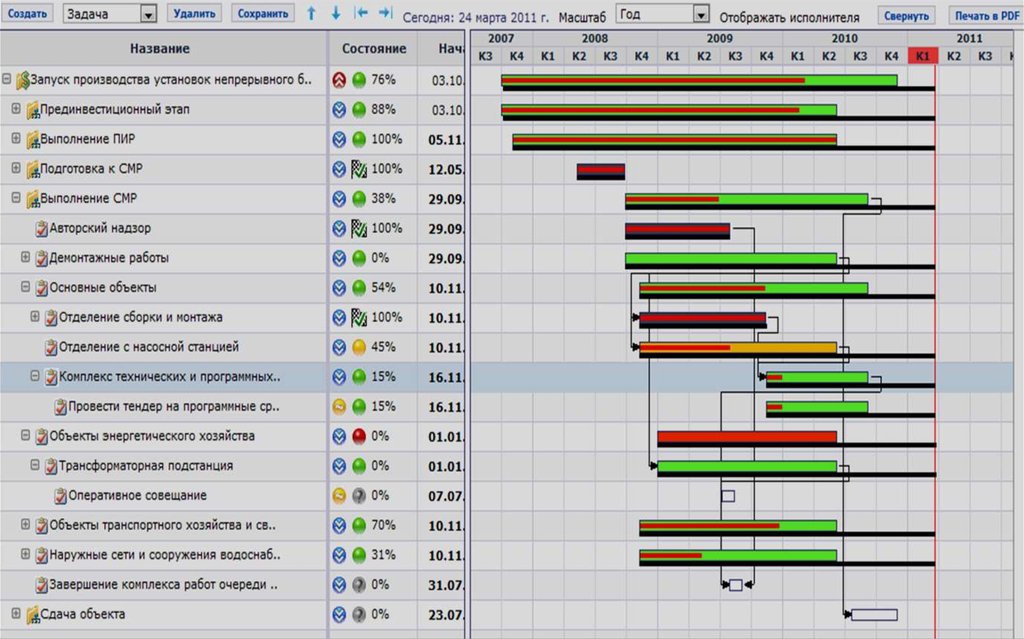Open the Масштаб Год dropdown
Viewport: 1024px width, 639px height.
tap(701, 15)
